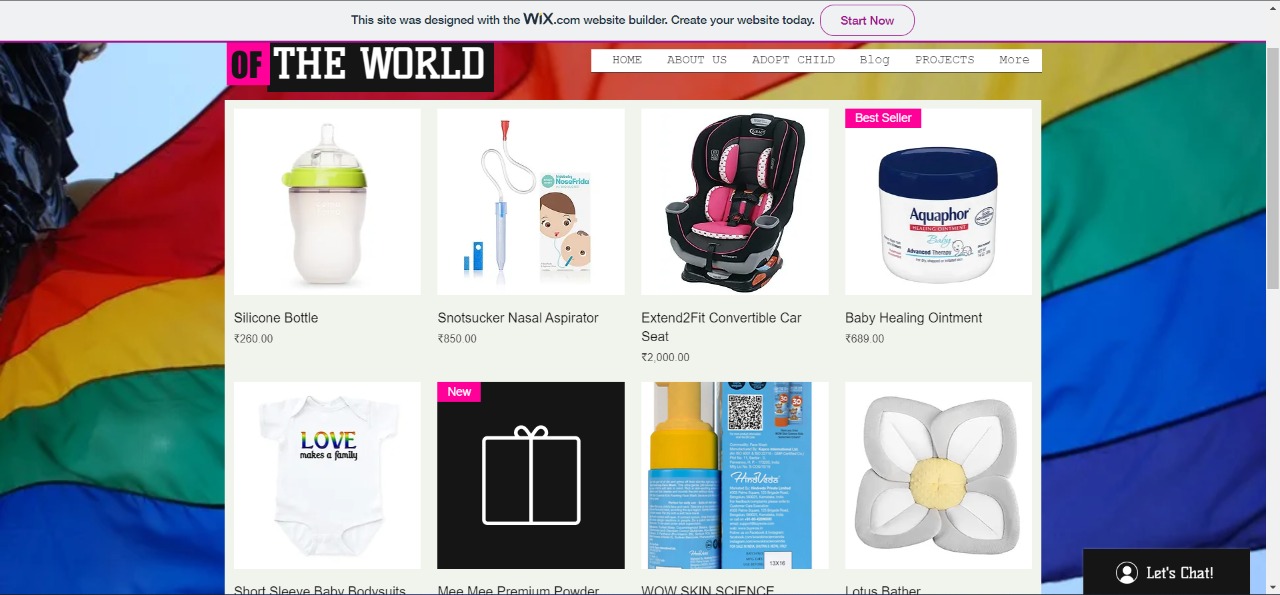1280x595 pixels.
Task: Click the Baby Healing Ointment title link
Action: [913, 318]
